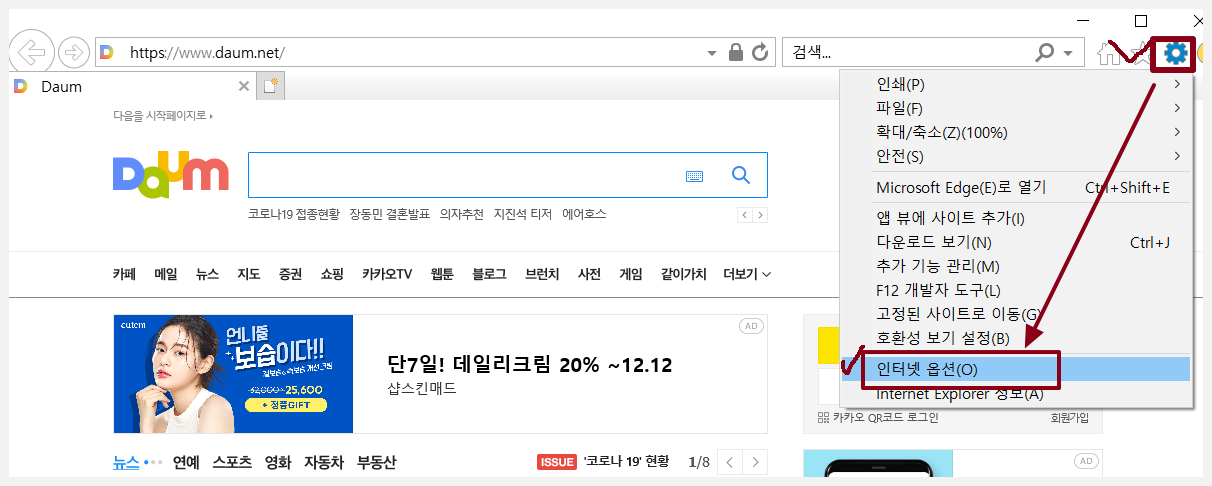
Task: Open 다운로드 보기(N) menu item
Action: pyautogui.click(x=1016, y=242)
